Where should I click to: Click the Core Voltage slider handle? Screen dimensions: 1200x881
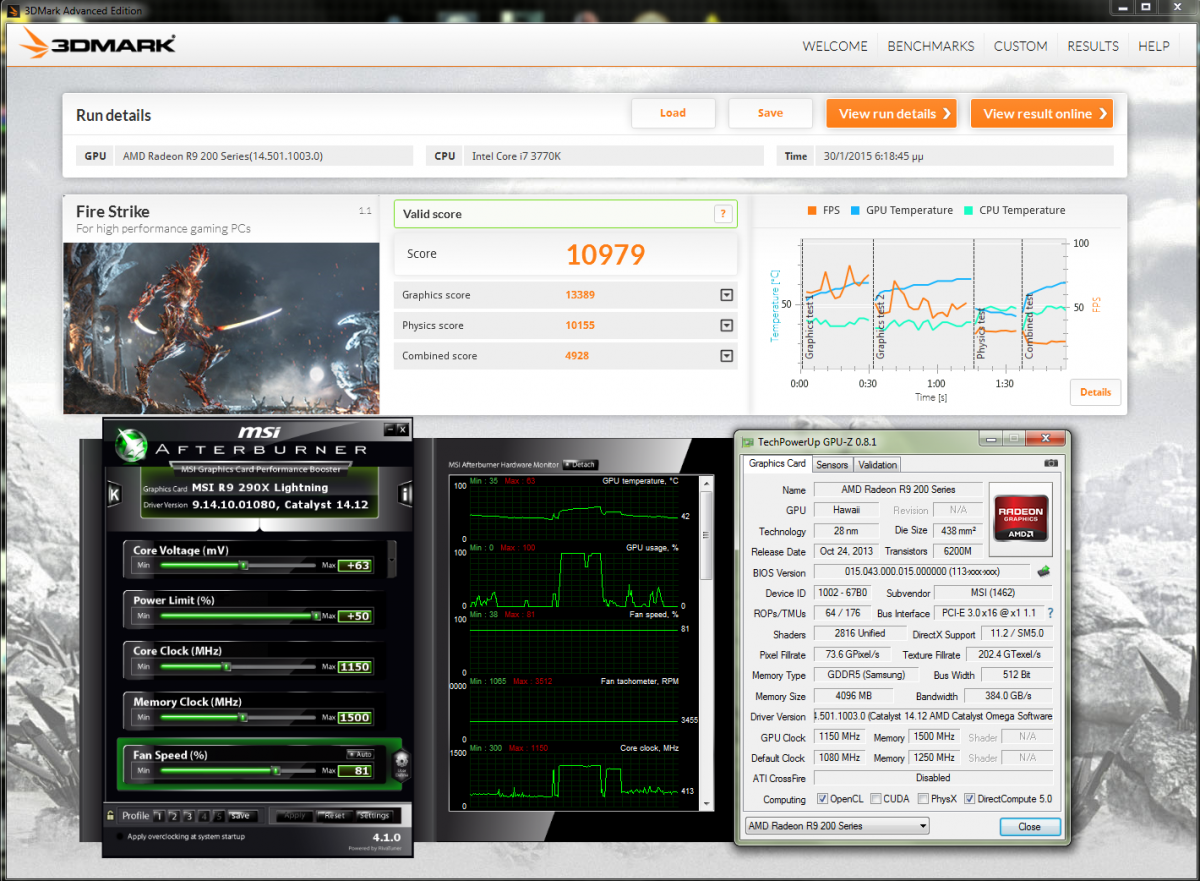point(243,565)
